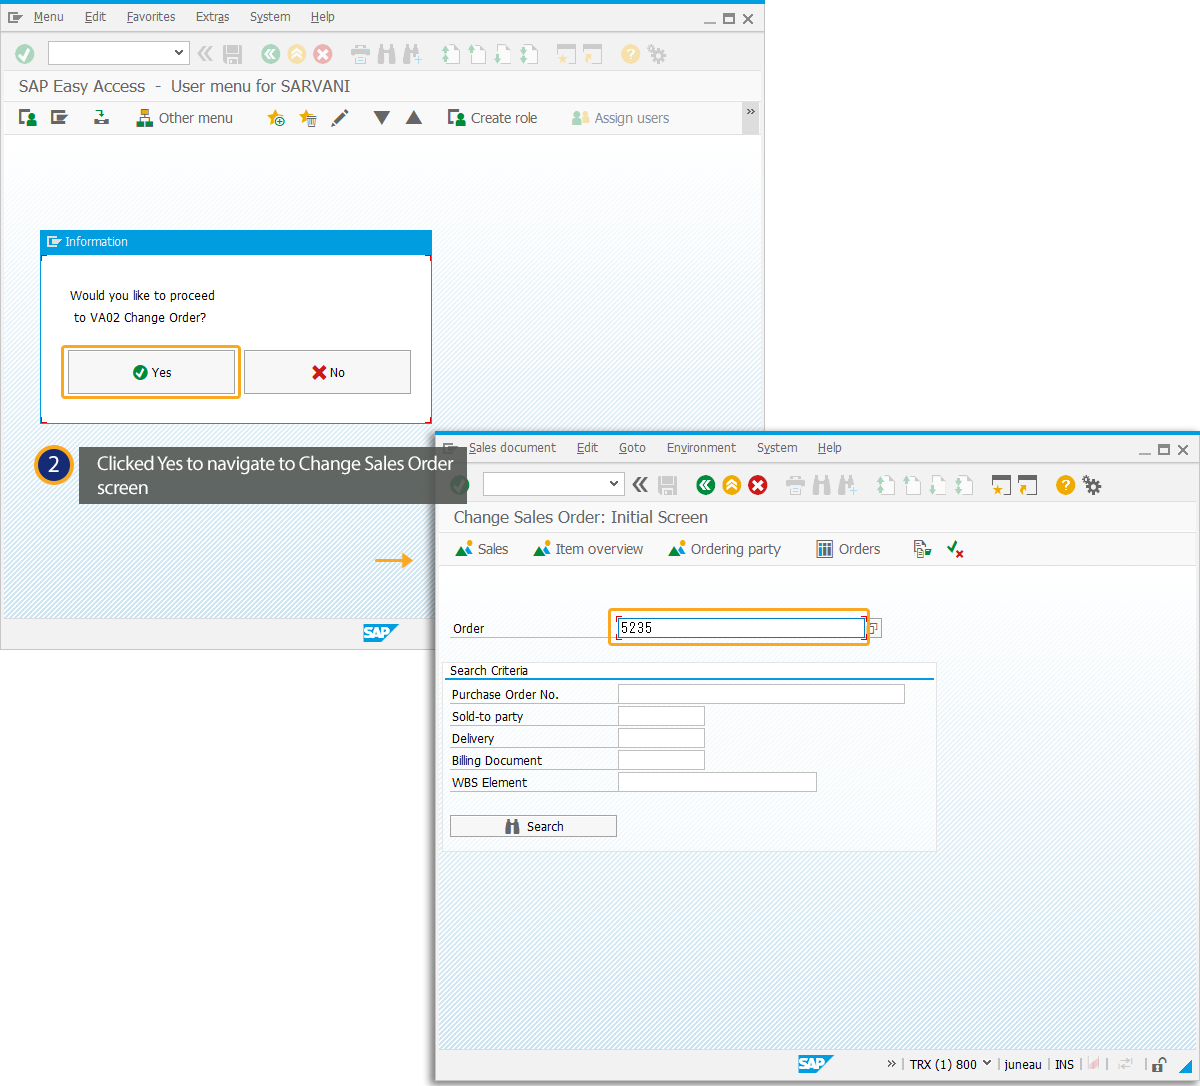This screenshot has height=1086, width=1200.
Task: Click Purchase Order No. input field
Action: tap(761, 694)
